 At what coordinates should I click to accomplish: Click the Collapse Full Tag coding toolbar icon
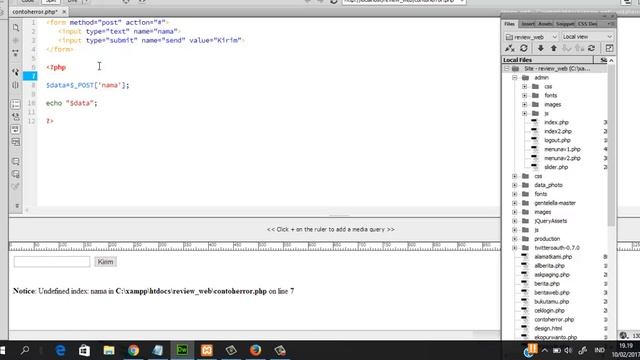coord(16,40)
